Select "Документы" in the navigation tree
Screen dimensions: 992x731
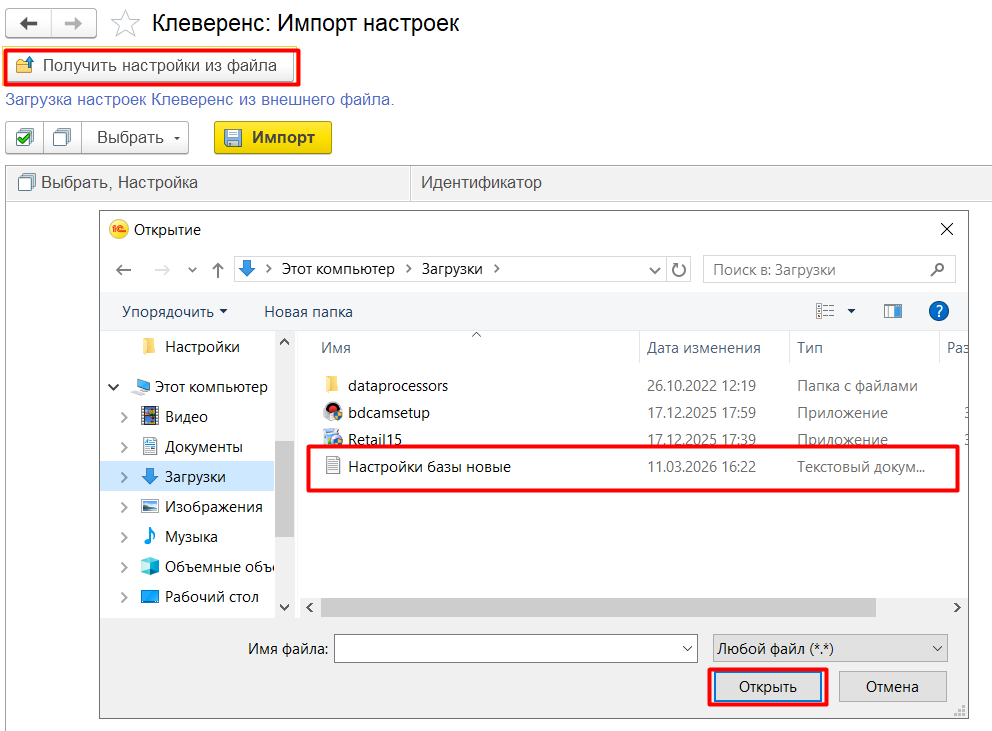click(x=203, y=447)
